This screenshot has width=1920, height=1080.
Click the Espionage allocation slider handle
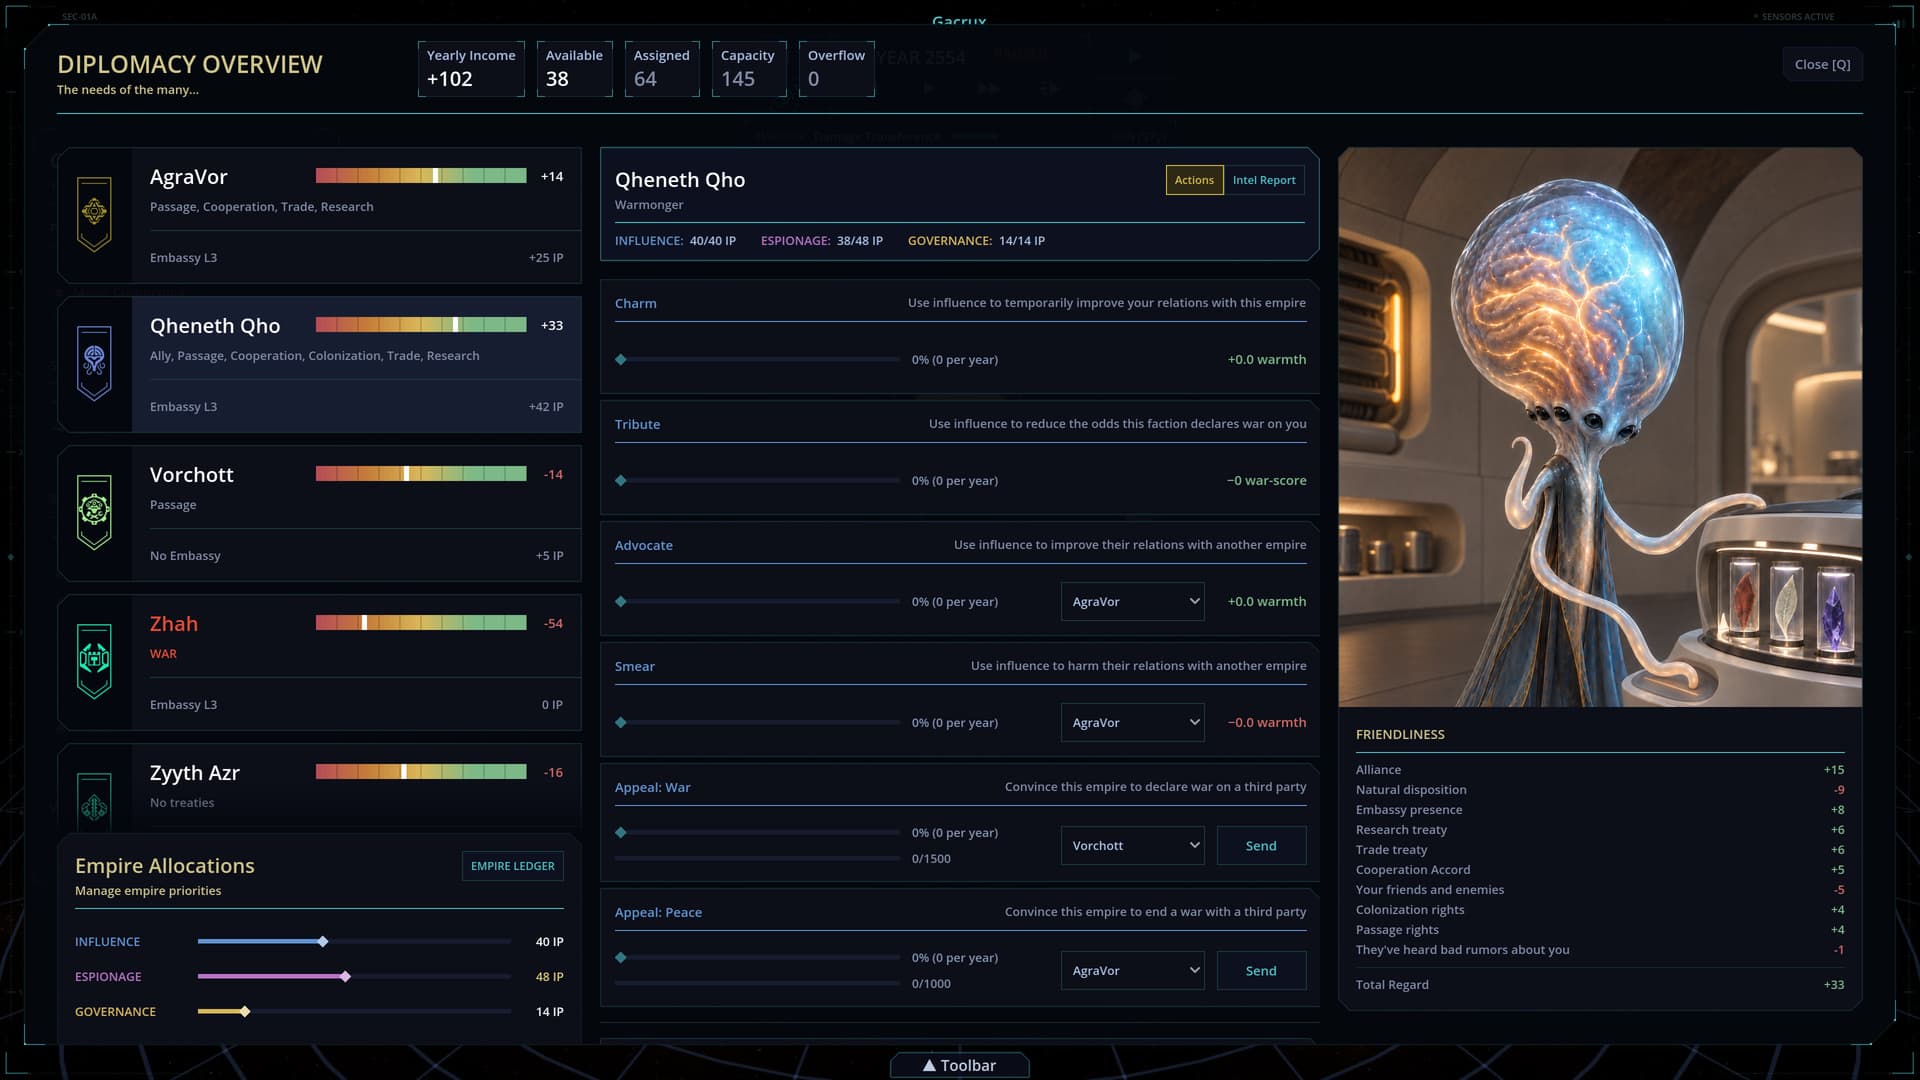click(345, 977)
